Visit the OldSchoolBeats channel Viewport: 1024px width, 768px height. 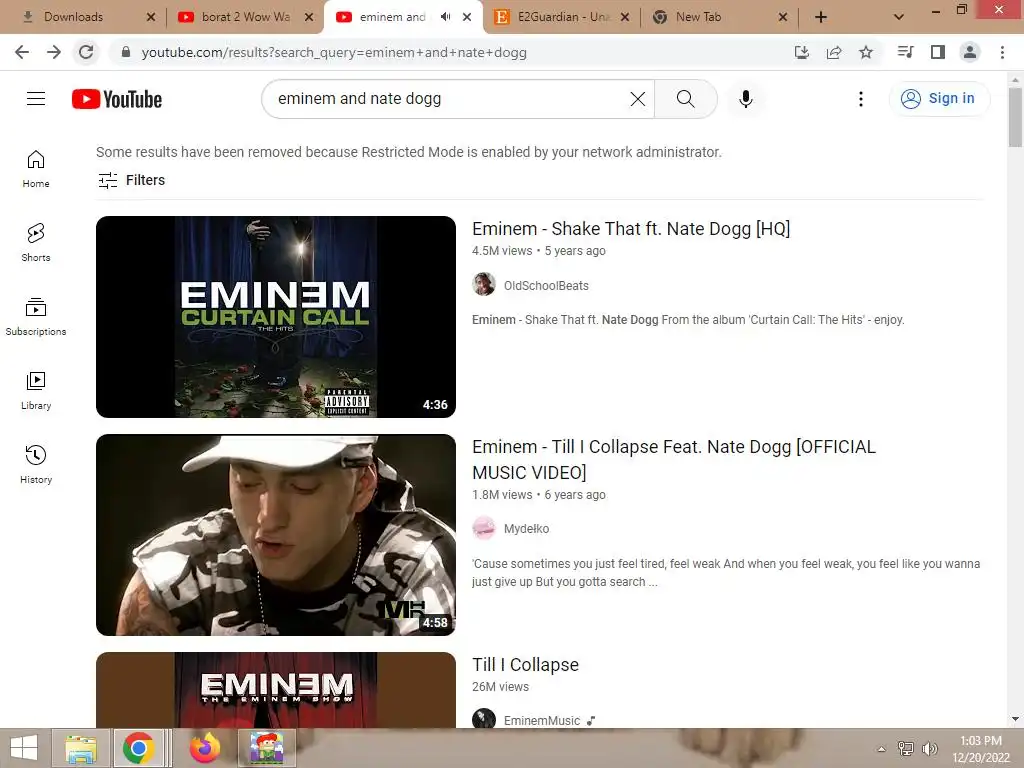[x=546, y=285]
